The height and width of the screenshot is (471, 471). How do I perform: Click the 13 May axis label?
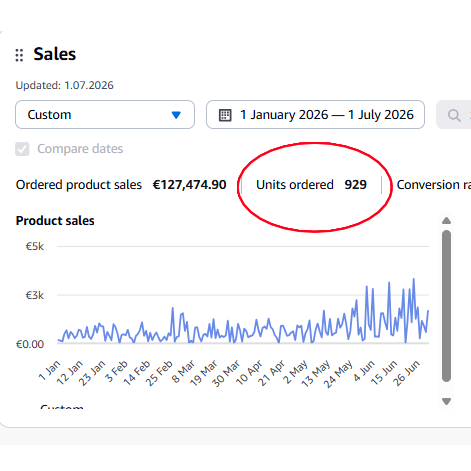click(x=316, y=374)
